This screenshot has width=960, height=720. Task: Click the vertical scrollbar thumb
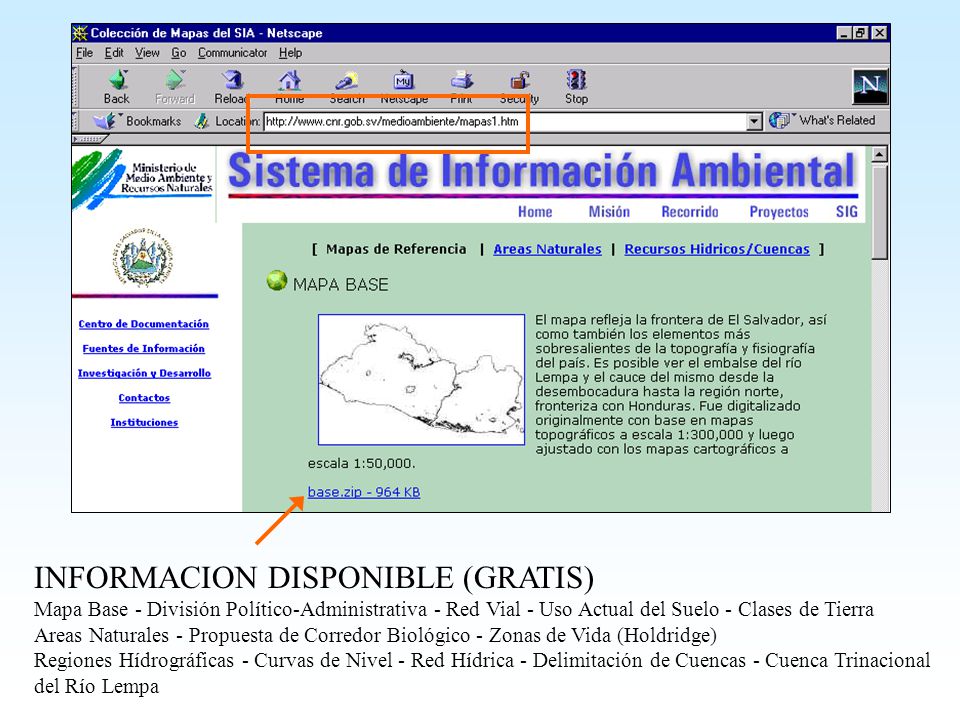[879, 211]
